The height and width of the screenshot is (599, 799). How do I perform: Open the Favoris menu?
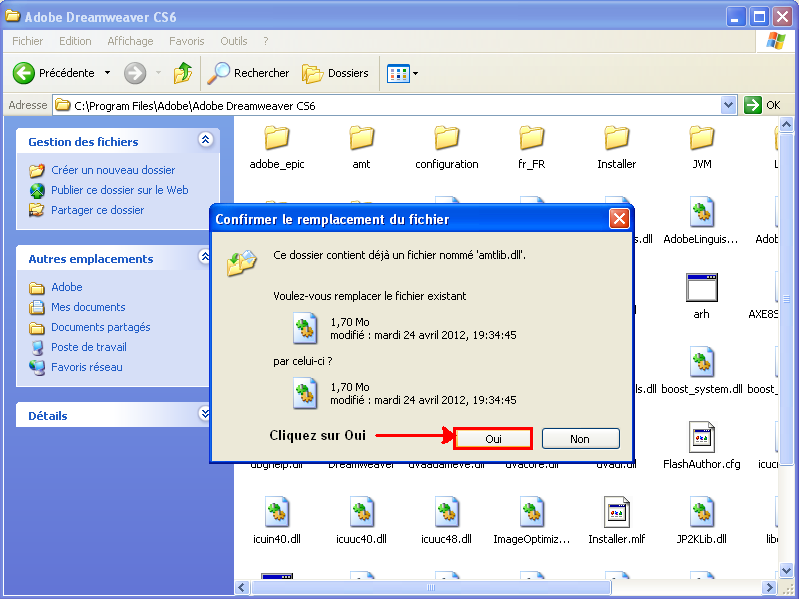[187, 41]
